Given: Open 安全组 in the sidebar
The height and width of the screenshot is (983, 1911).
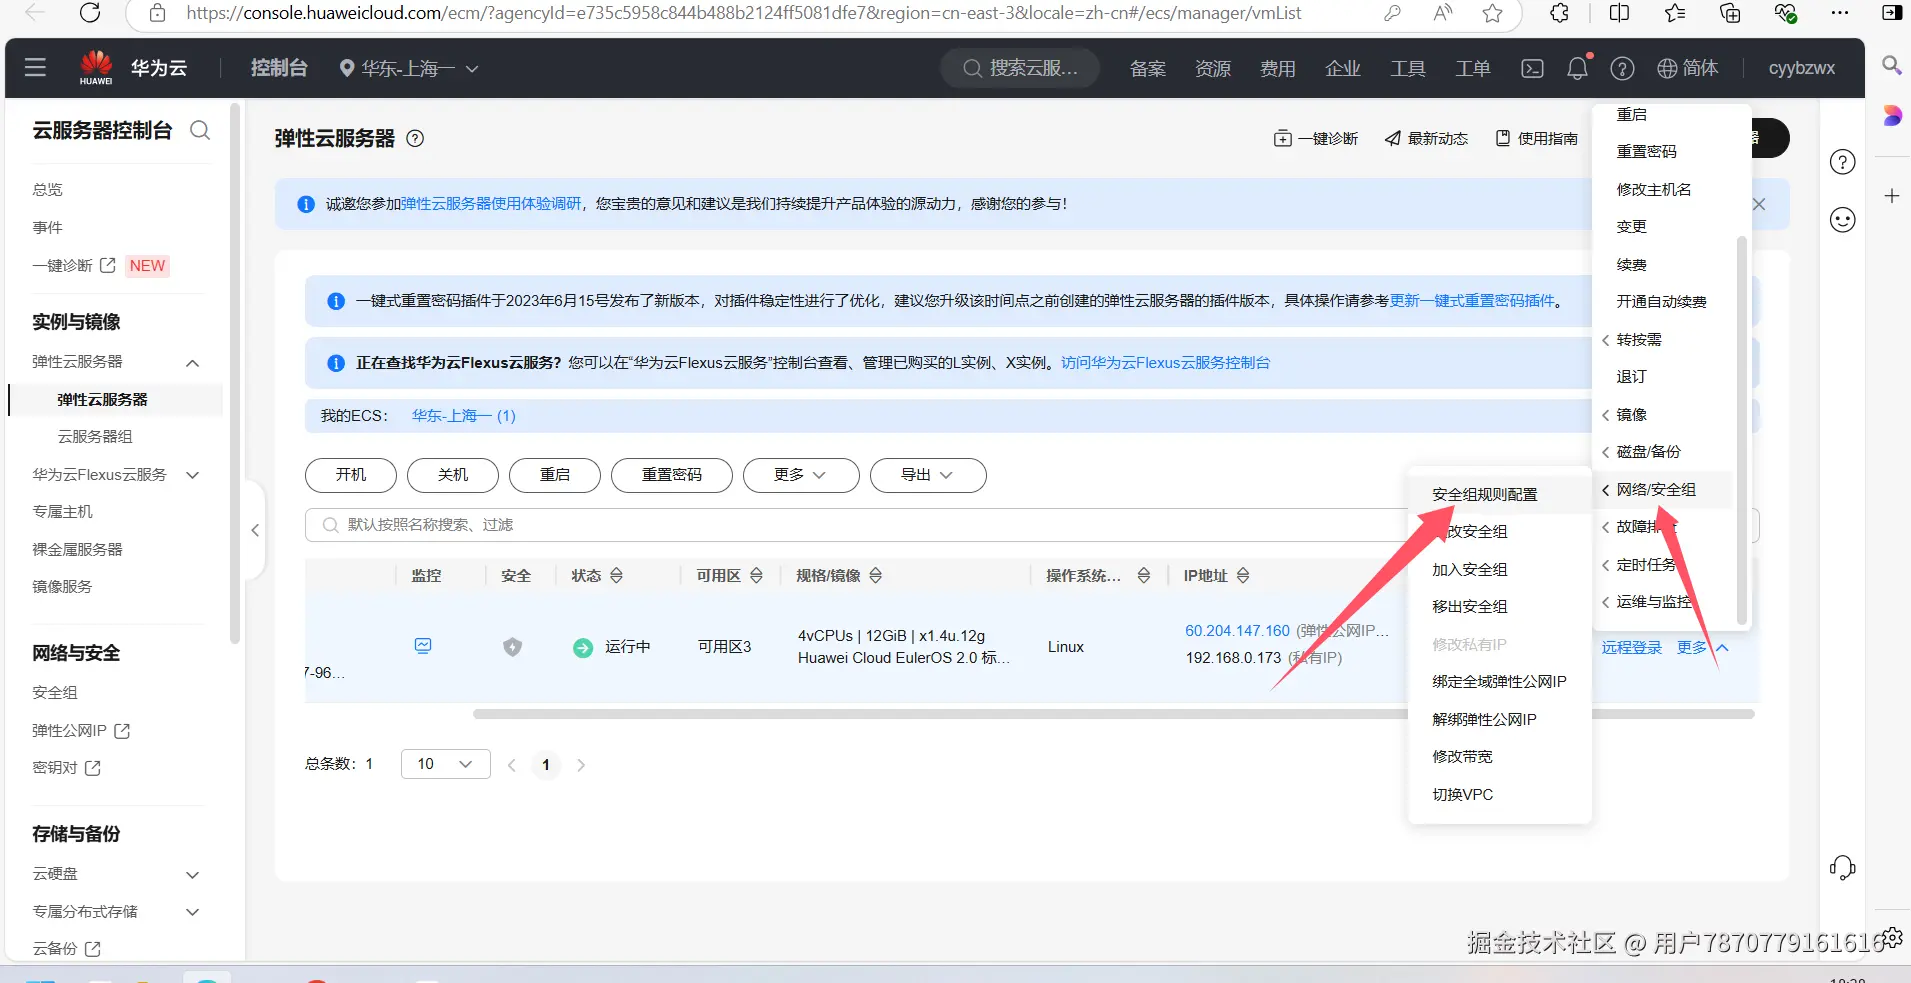Looking at the screenshot, I should click(x=55, y=692).
